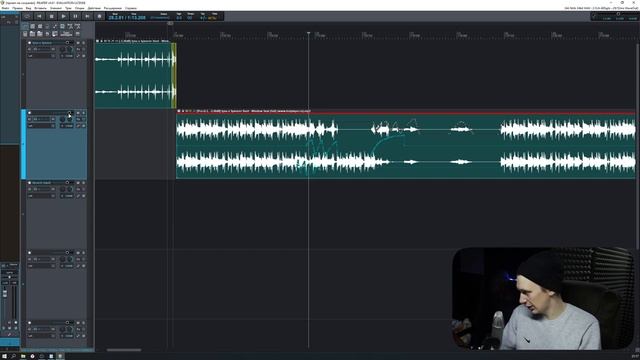Click the horizontal arrange scrollbar thumb
The image size is (640, 360).
pos(124,350)
